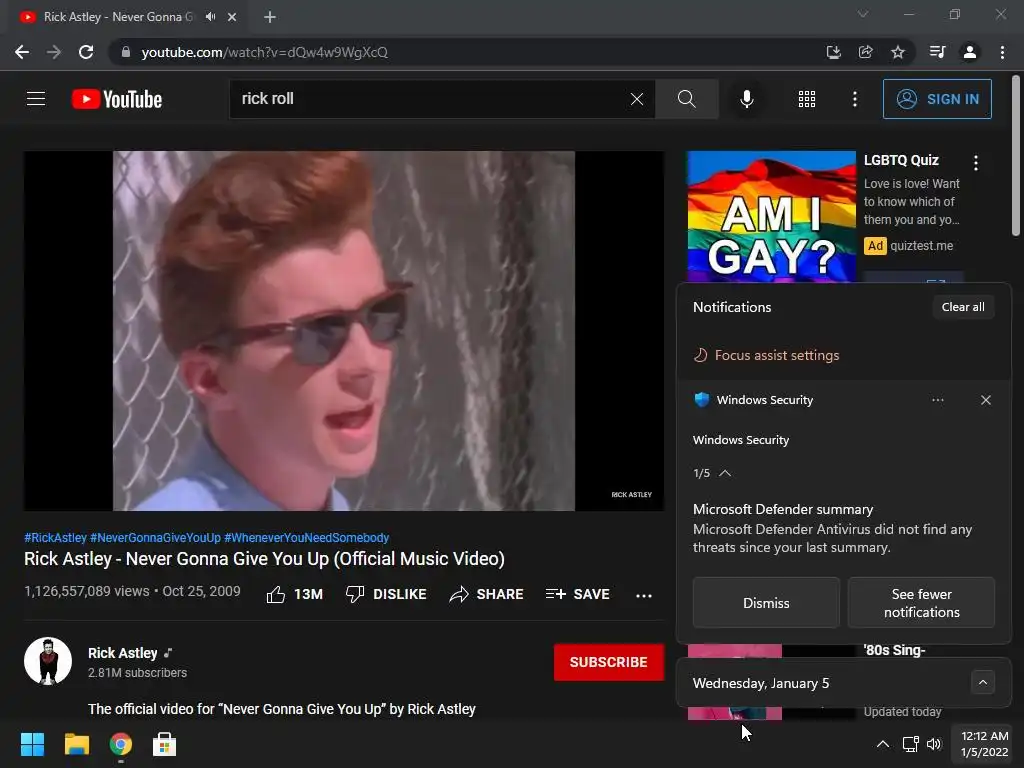Click the DISLIKE button

pyautogui.click(x=386, y=594)
